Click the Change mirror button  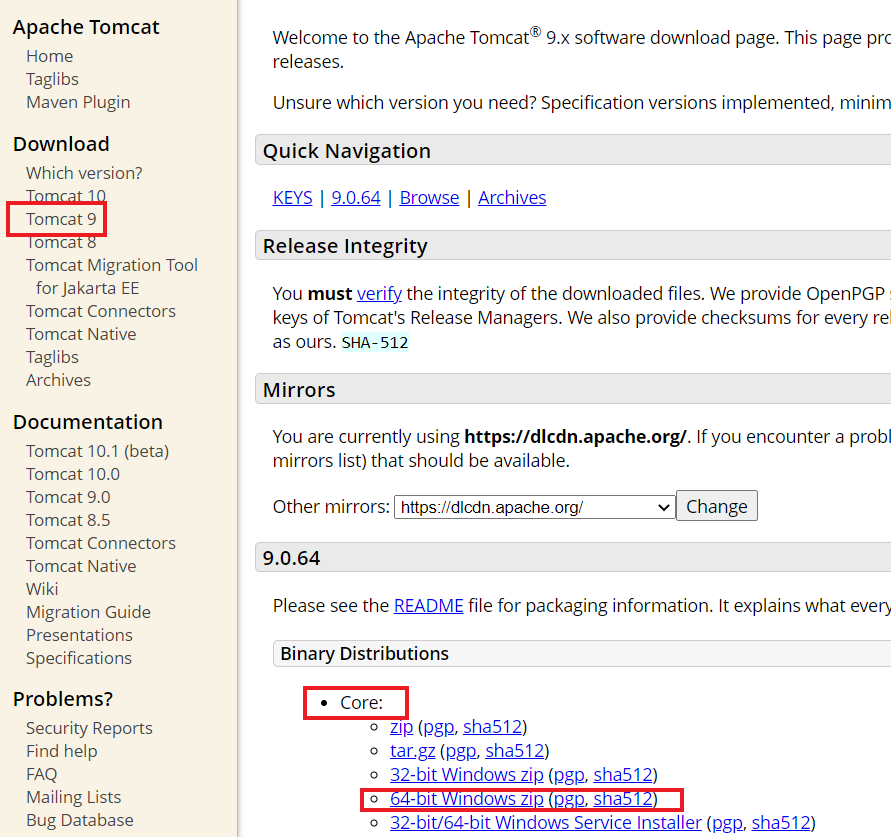pyautogui.click(x=717, y=506)
